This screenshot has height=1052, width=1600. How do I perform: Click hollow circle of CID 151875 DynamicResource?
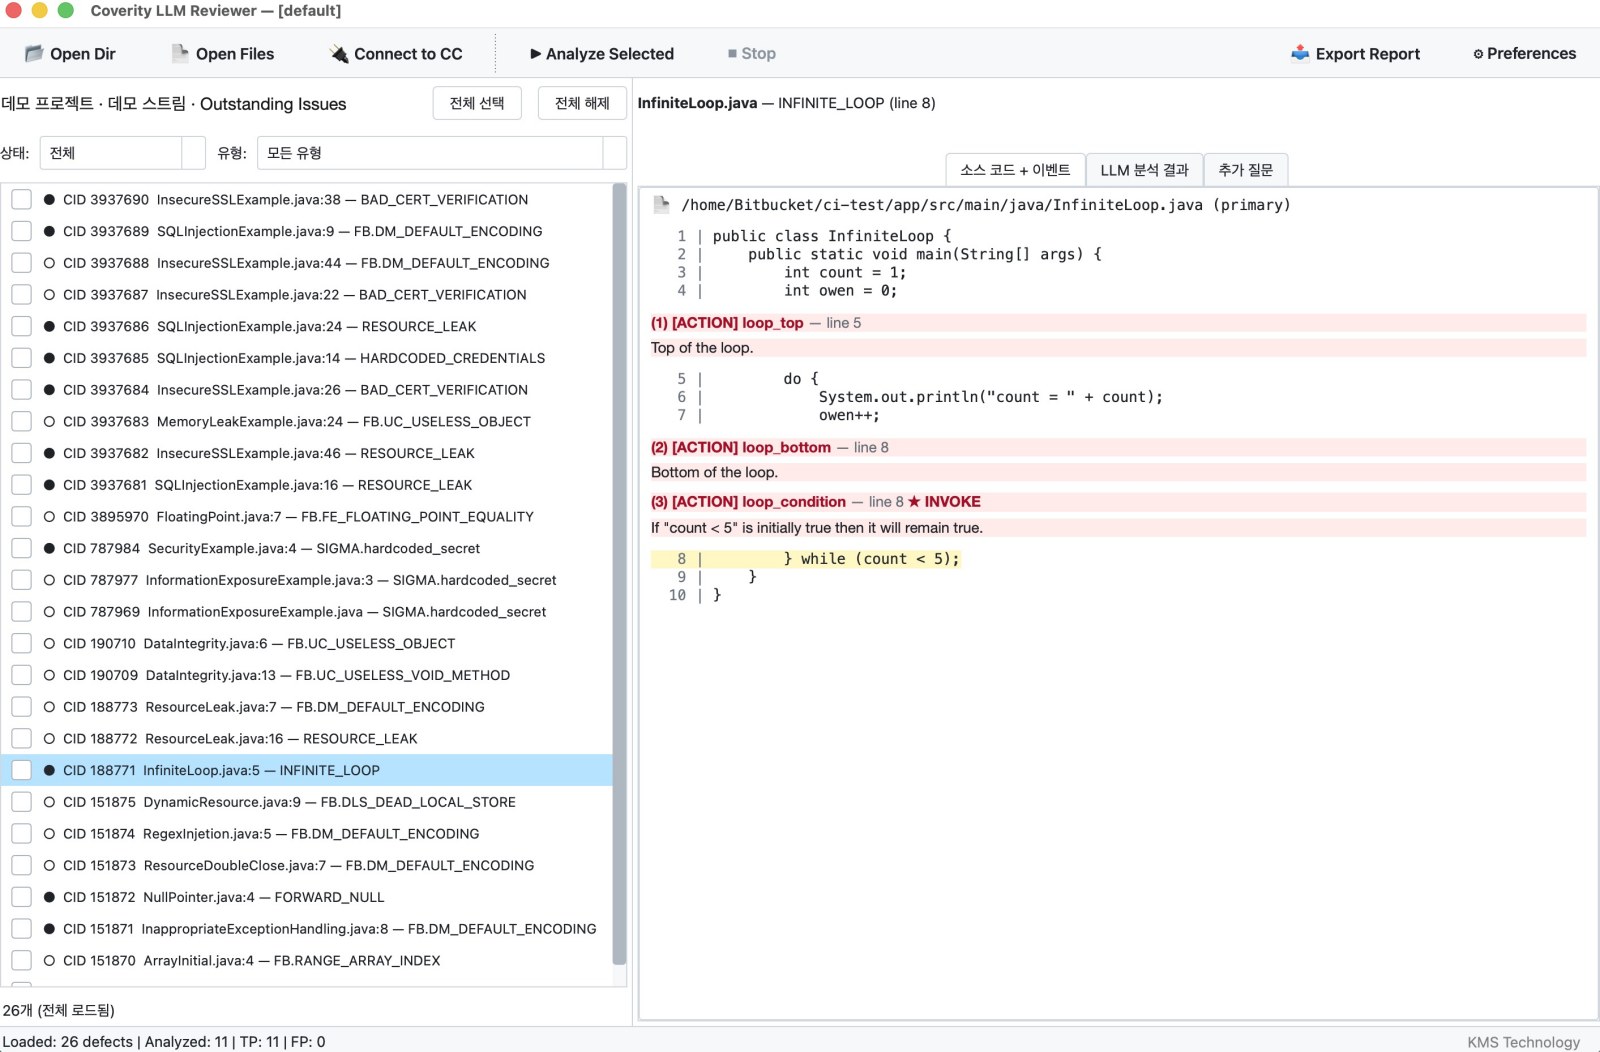pos(49,802)
